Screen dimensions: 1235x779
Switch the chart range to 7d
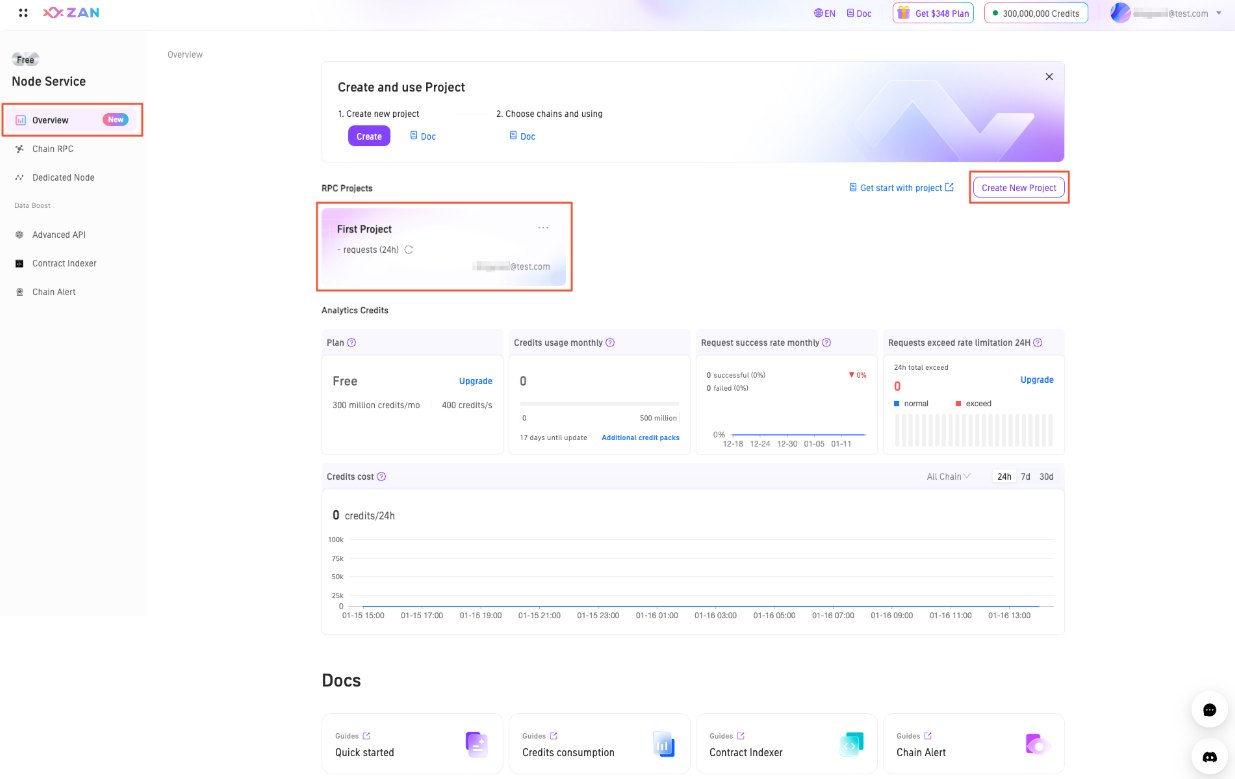pyautogui.click(x=1025, y=477)
